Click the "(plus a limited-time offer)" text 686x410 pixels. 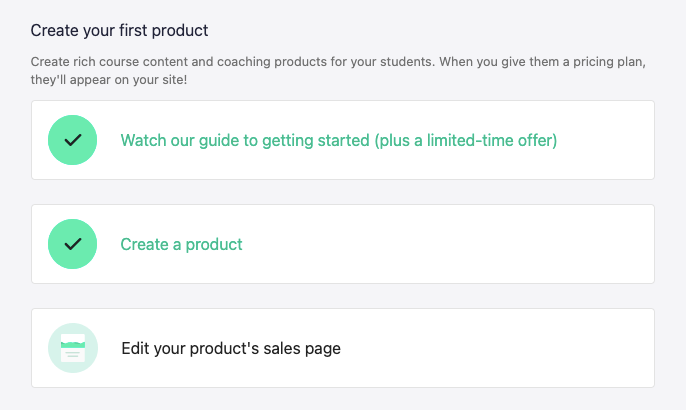tap(465, 141)
